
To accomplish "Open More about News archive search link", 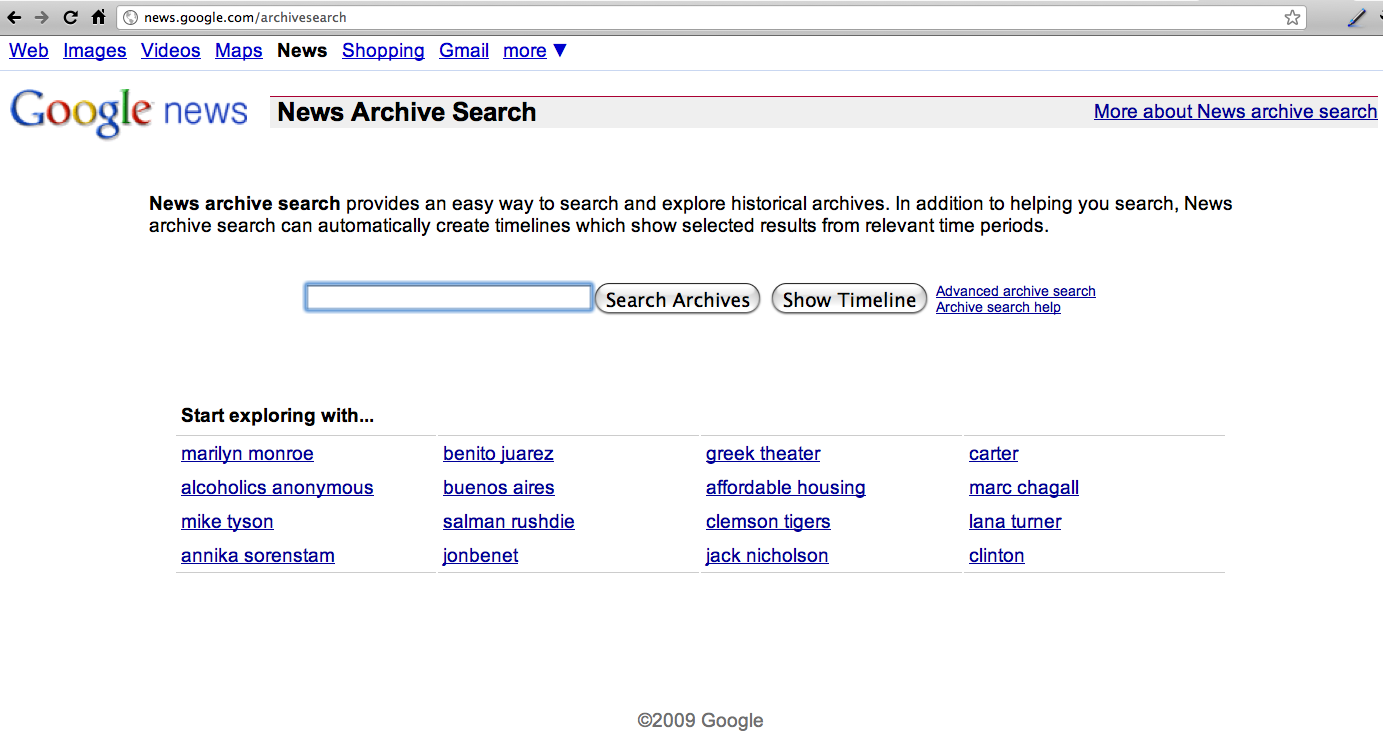I will [1235, 111].
